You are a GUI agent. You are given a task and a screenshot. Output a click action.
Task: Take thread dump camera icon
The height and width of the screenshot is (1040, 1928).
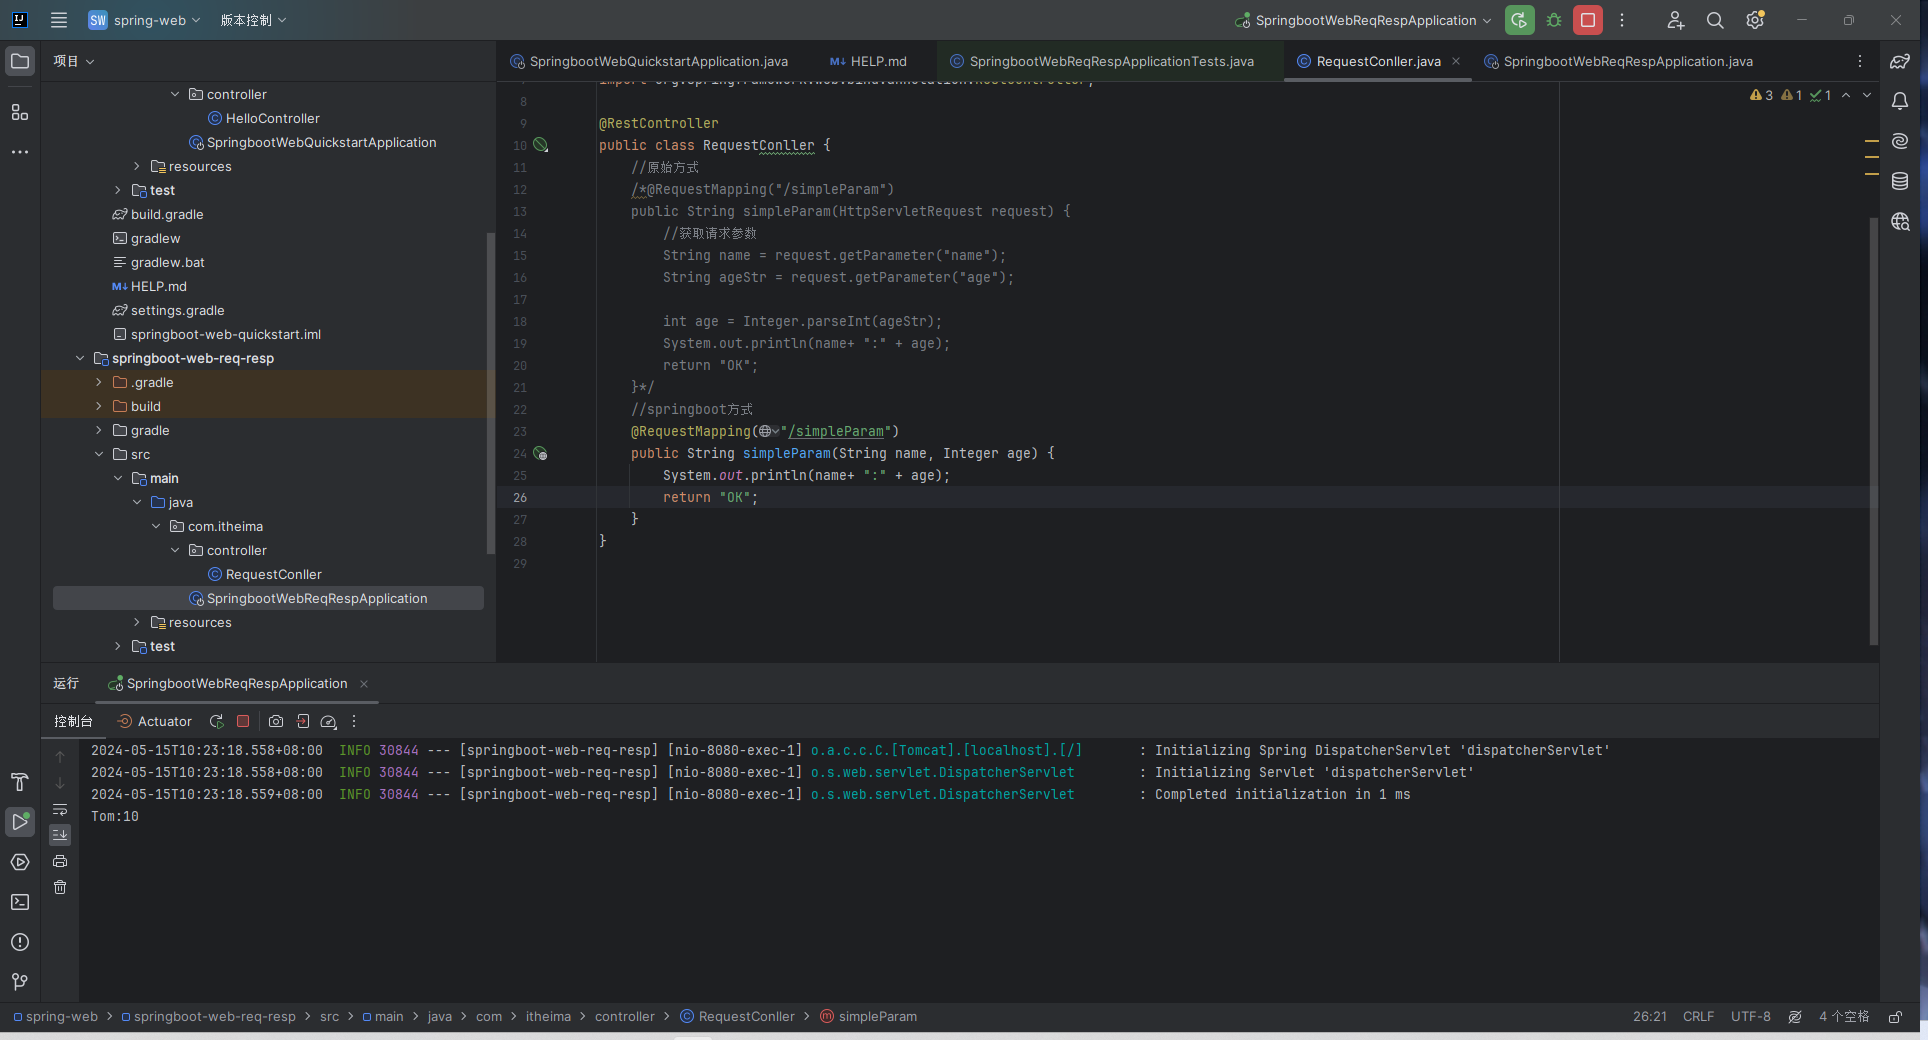[x=276, y=721]
